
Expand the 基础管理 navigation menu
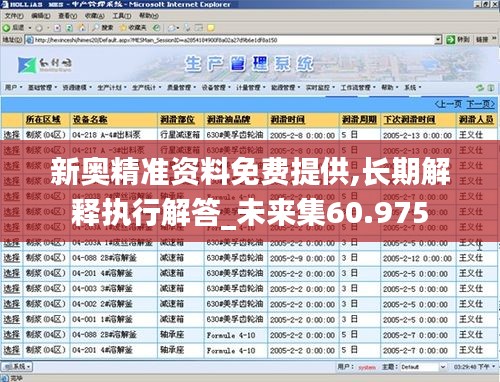(x=42, y=87)
